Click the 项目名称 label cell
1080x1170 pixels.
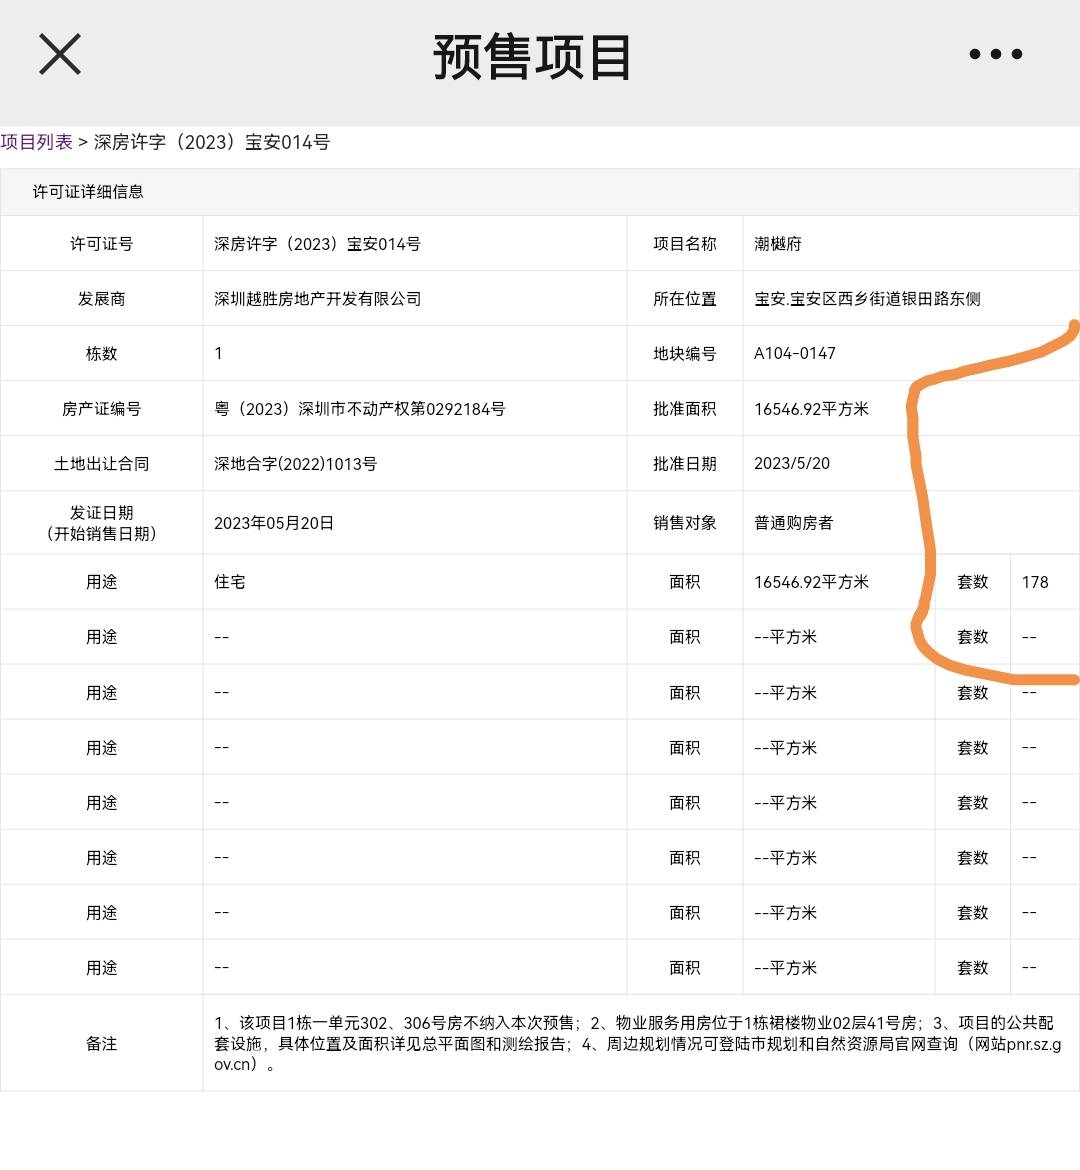tap(684, 244)
